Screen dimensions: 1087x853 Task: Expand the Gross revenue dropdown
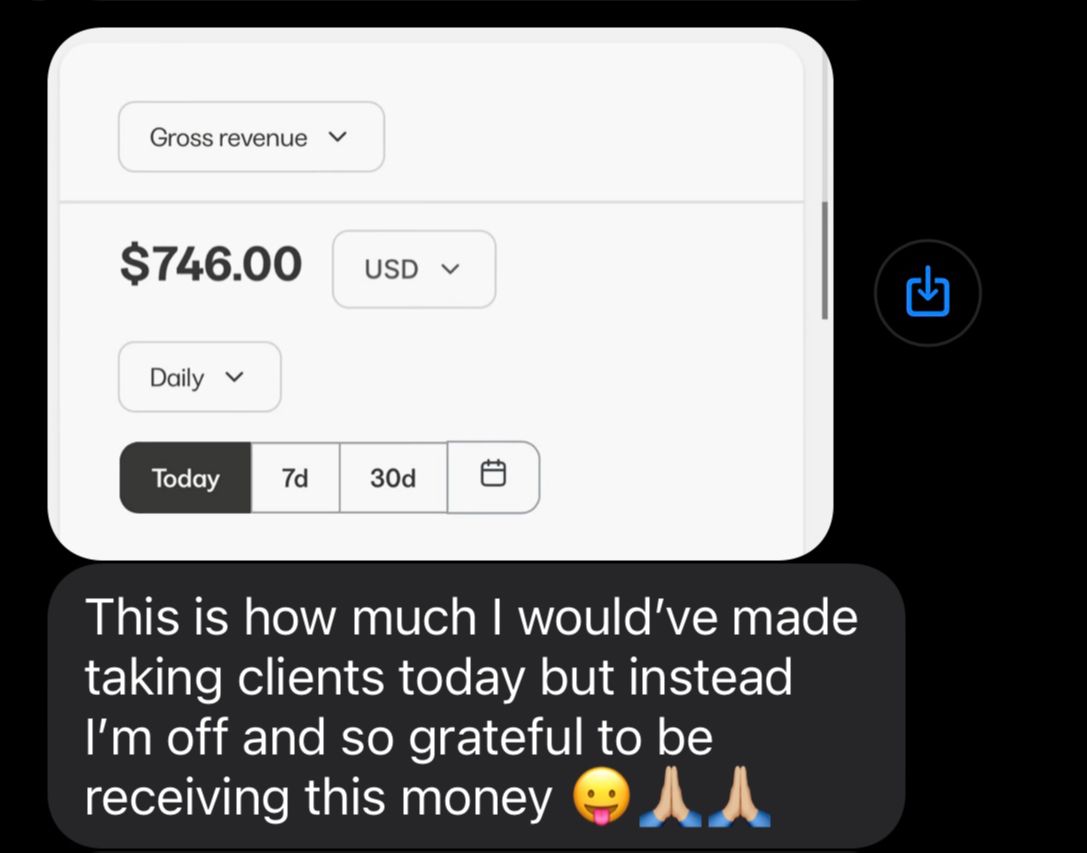[252, 137]
